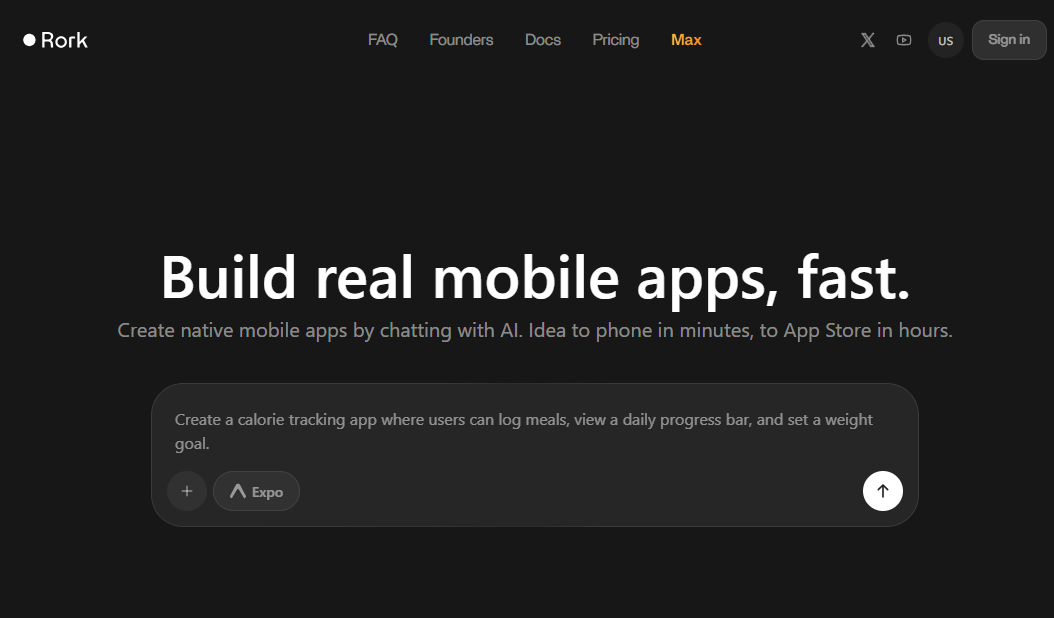Open the Docs link

point(542,40)
